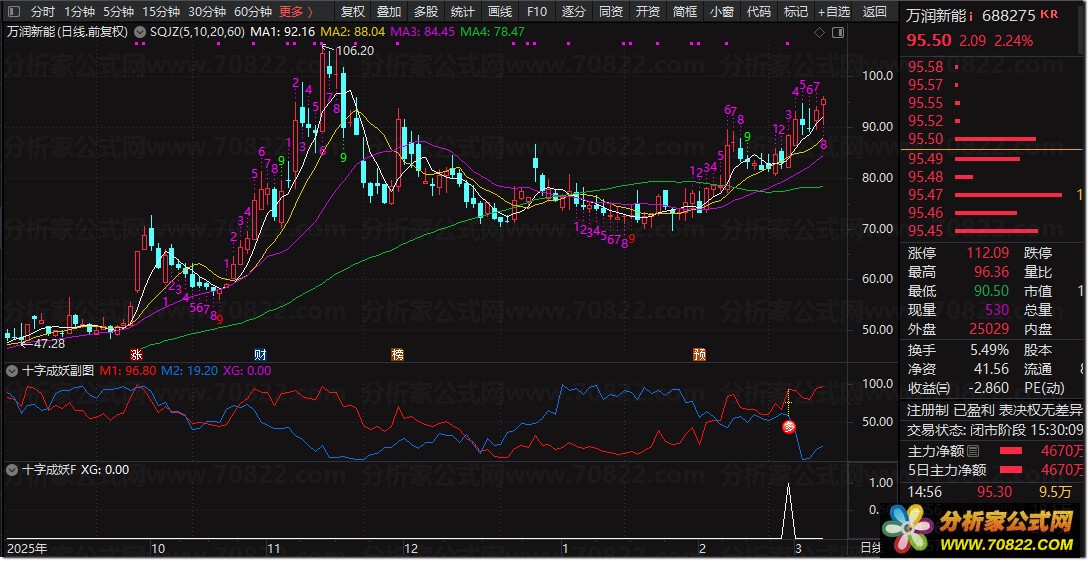Click the red 涨 event marker
This screenshot has height=561, width=1090.
click(136, 354)
